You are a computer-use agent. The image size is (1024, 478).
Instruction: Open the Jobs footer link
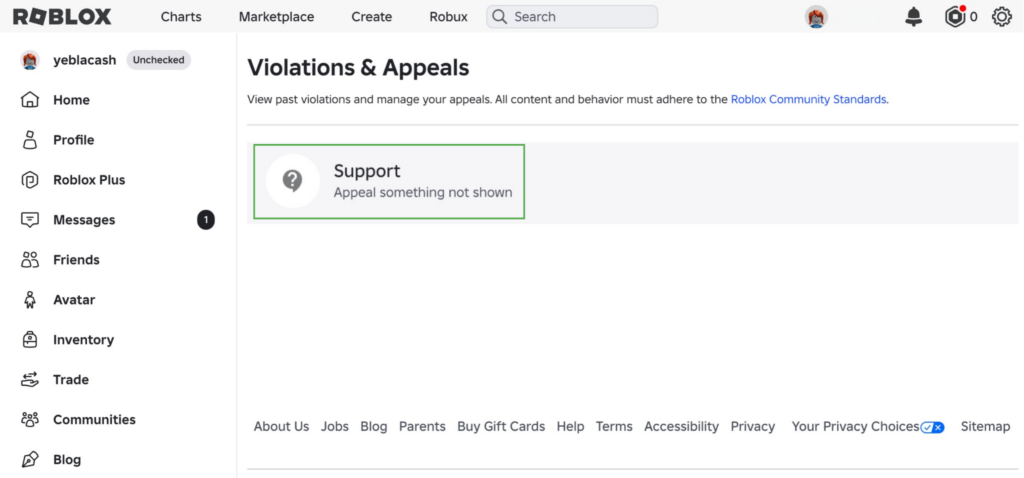[x=334, y=426]
